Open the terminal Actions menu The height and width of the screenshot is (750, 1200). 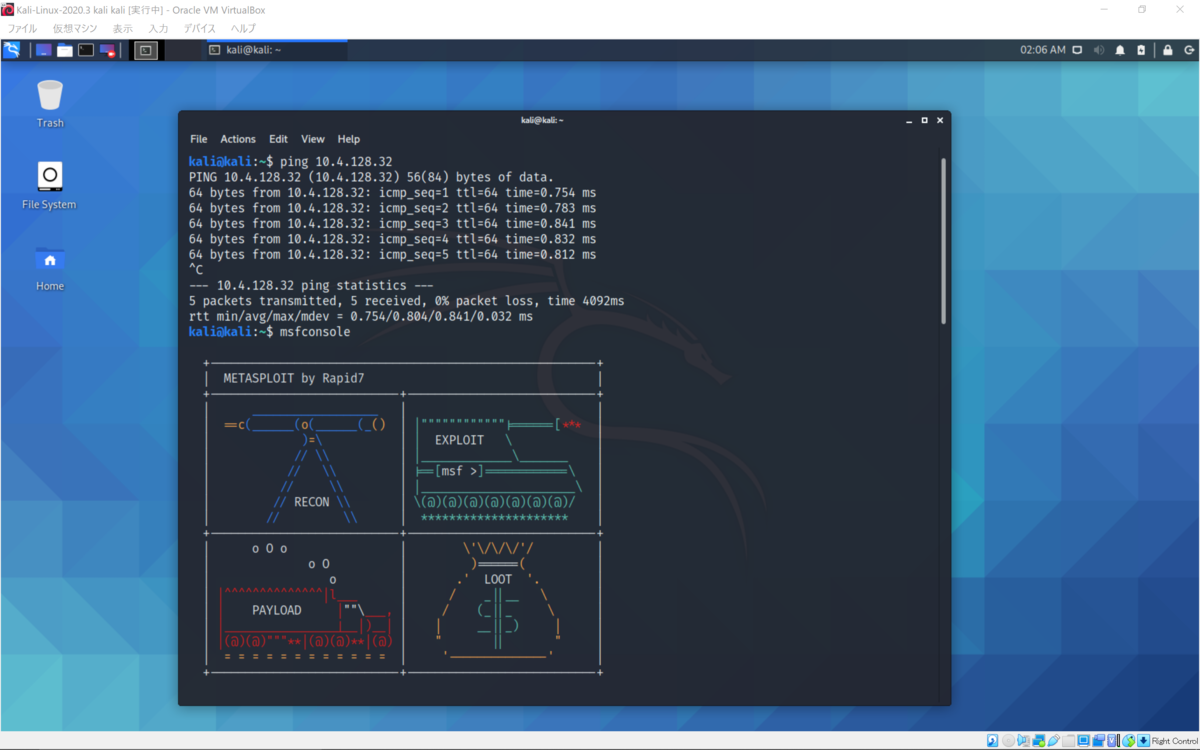click(x=238, y=139)
